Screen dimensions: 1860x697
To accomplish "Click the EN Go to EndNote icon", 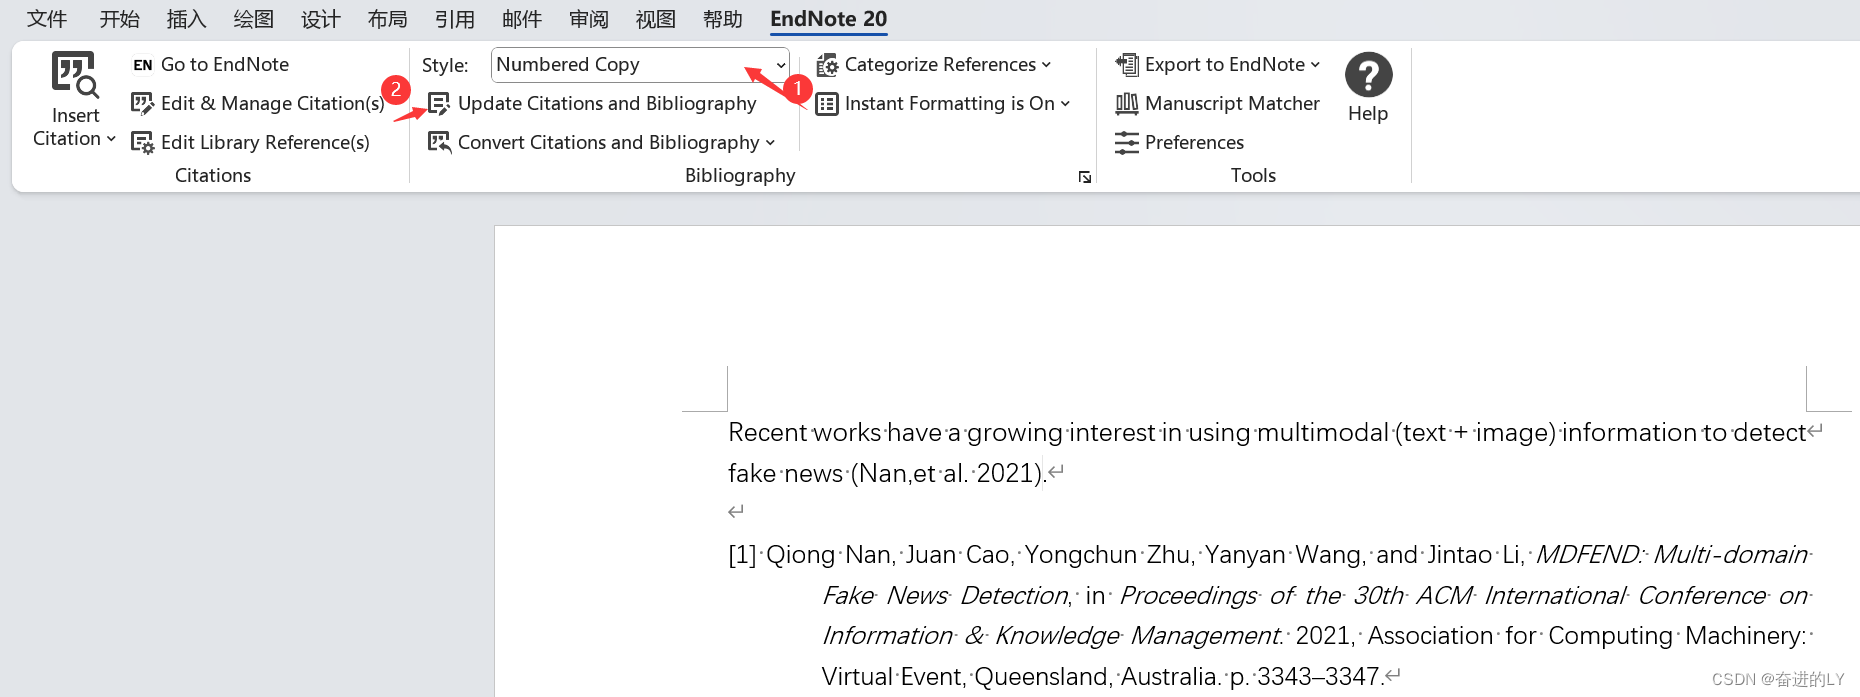I will click(x=143, y=65).
